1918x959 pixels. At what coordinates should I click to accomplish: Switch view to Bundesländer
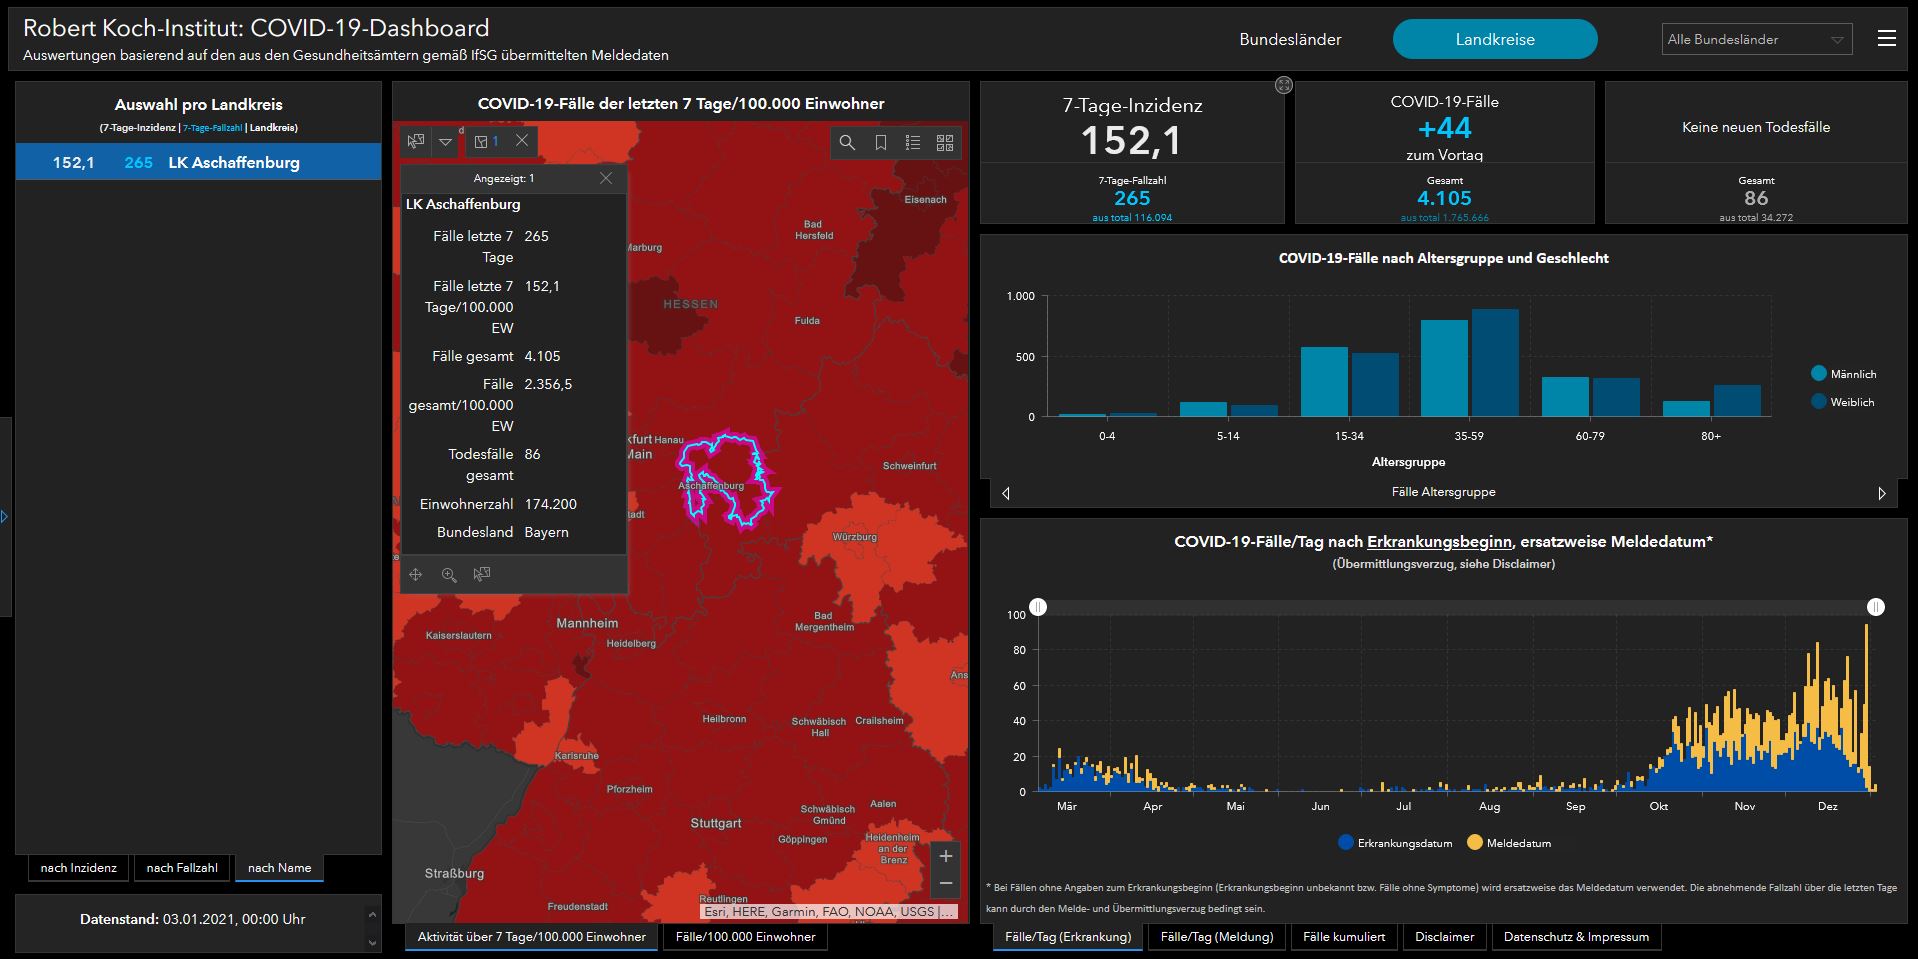(1290, 40)
